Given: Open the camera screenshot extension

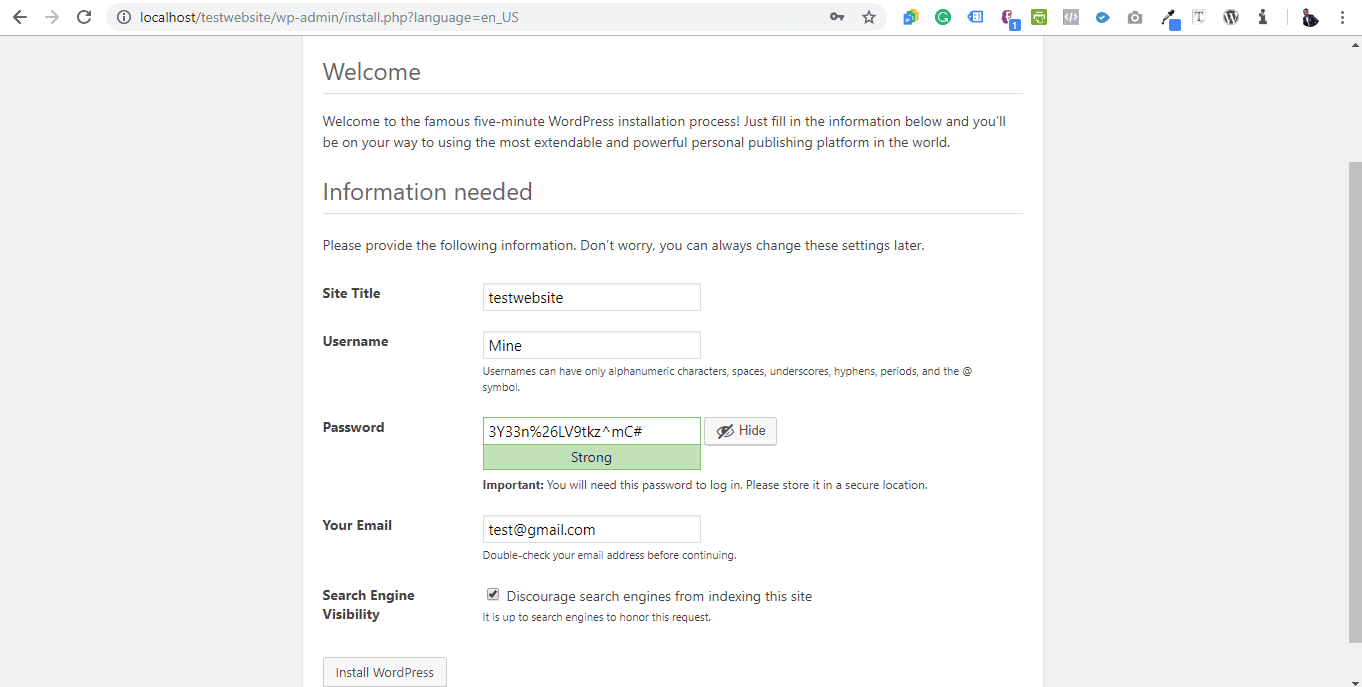Looking at the screenshot, I should click(1134, 17).
